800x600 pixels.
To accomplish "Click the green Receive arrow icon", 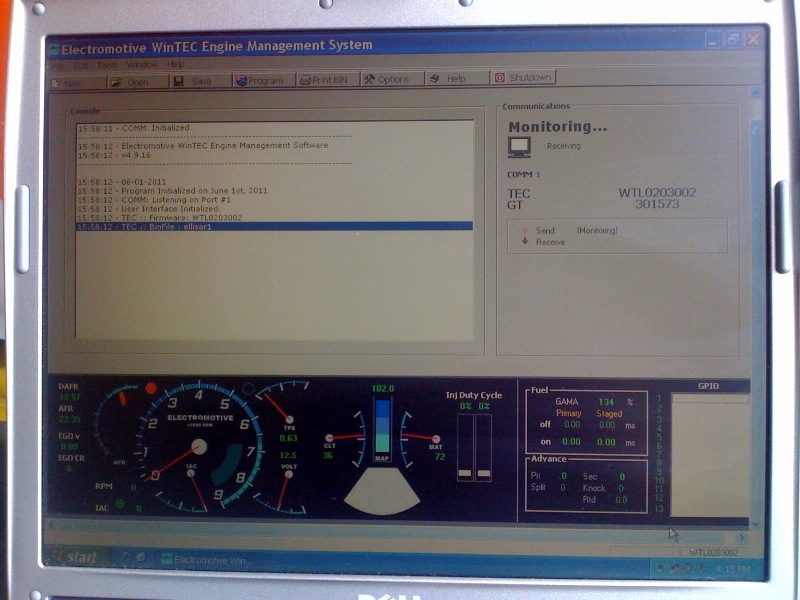I will coord(524,241).
